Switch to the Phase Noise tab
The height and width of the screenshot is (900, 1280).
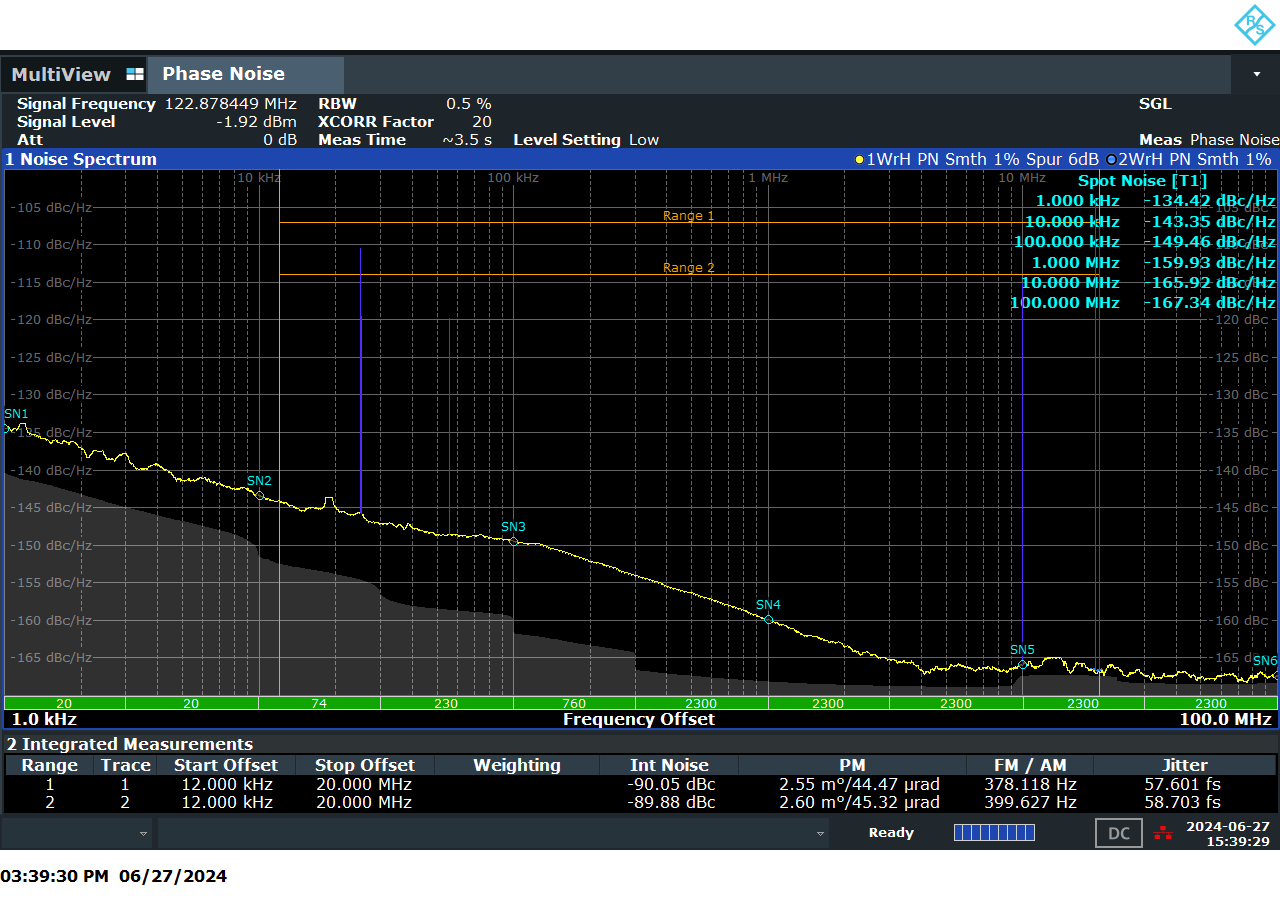(x=245, y=75)
